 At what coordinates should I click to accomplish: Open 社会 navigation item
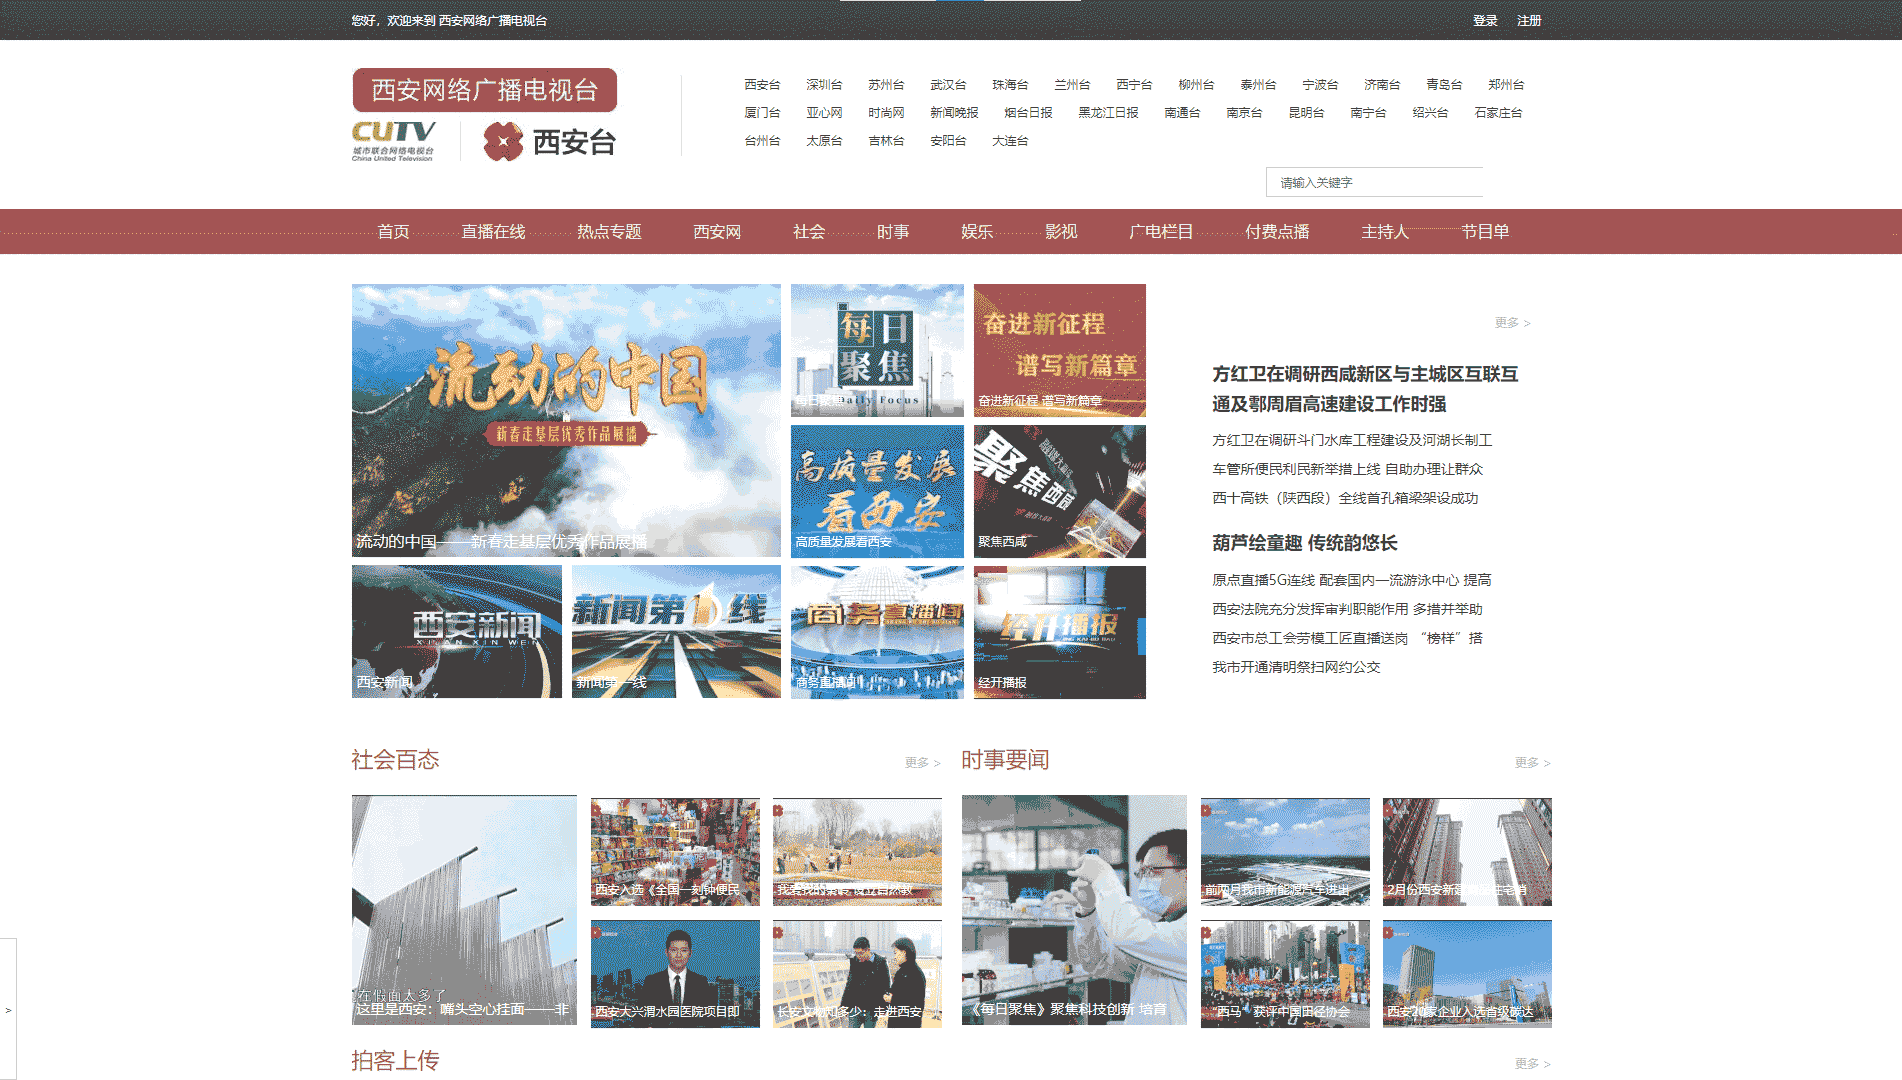click(x=809, y=232)
